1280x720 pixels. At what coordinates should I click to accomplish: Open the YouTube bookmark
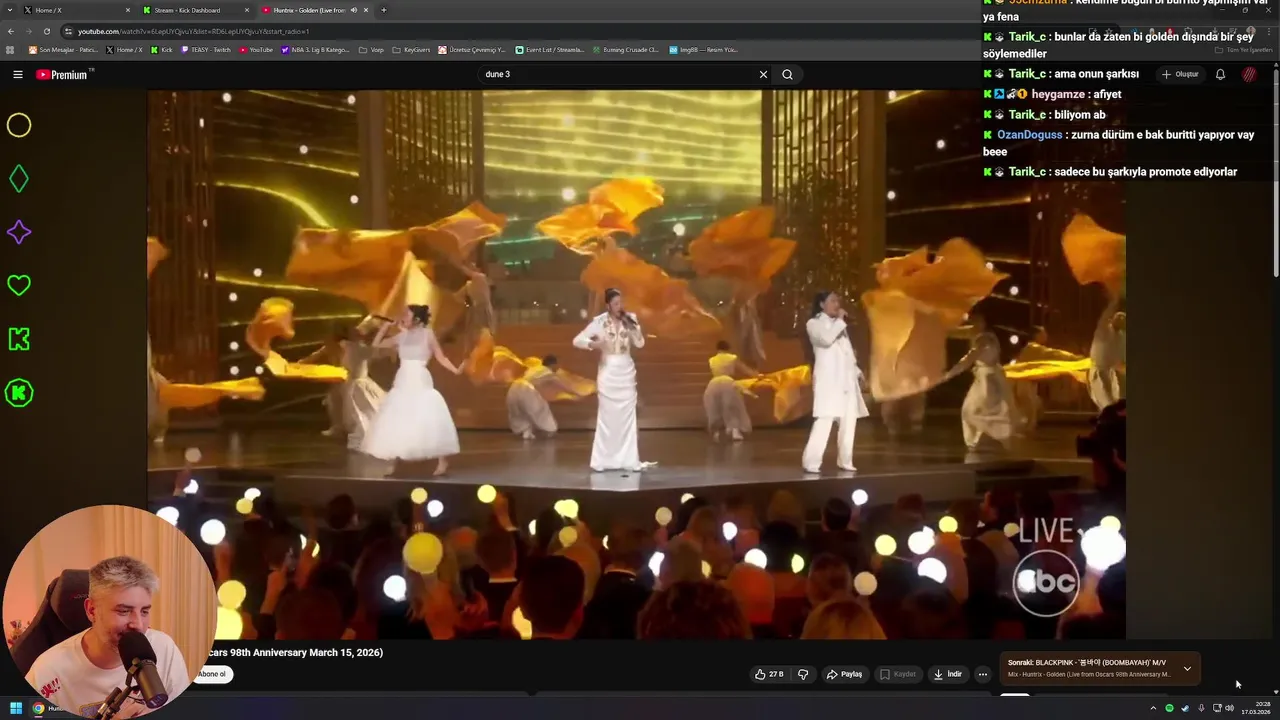[256, 49]
